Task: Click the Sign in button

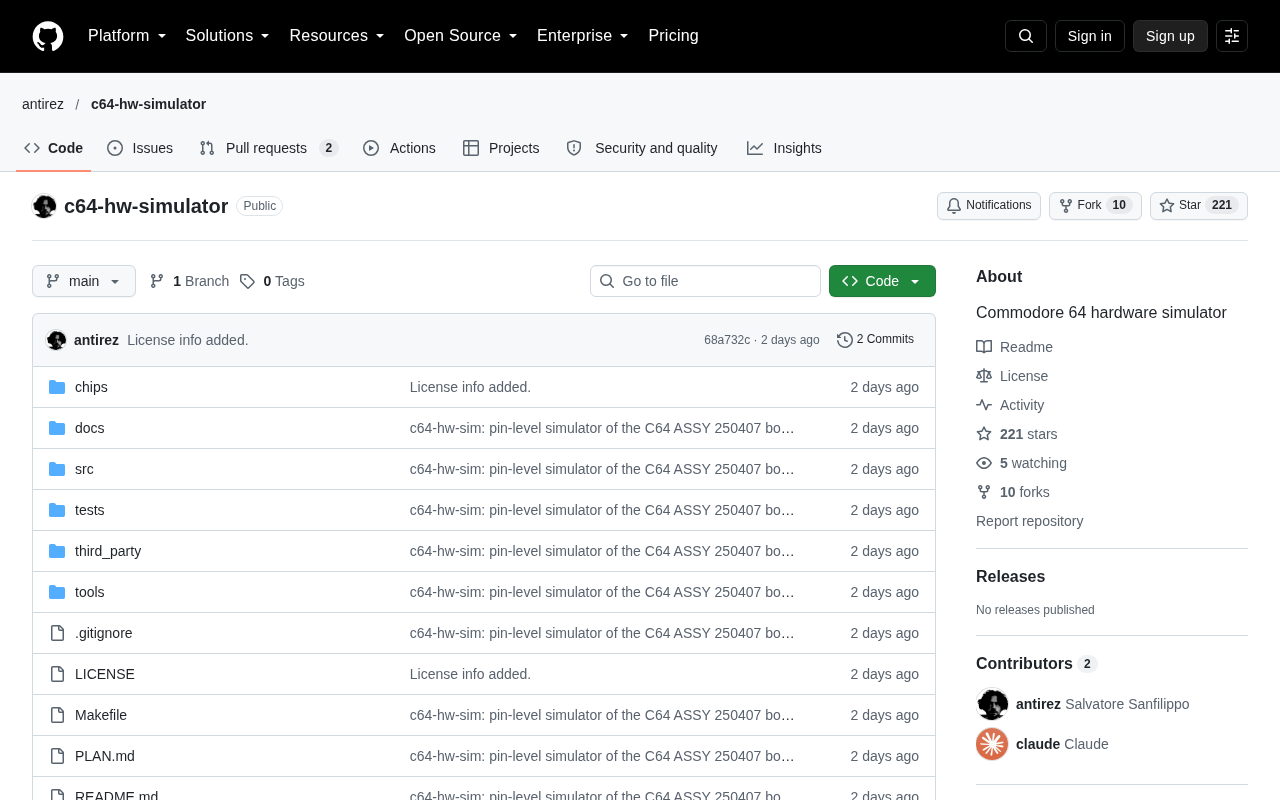Action: [x=1090, y=36]
